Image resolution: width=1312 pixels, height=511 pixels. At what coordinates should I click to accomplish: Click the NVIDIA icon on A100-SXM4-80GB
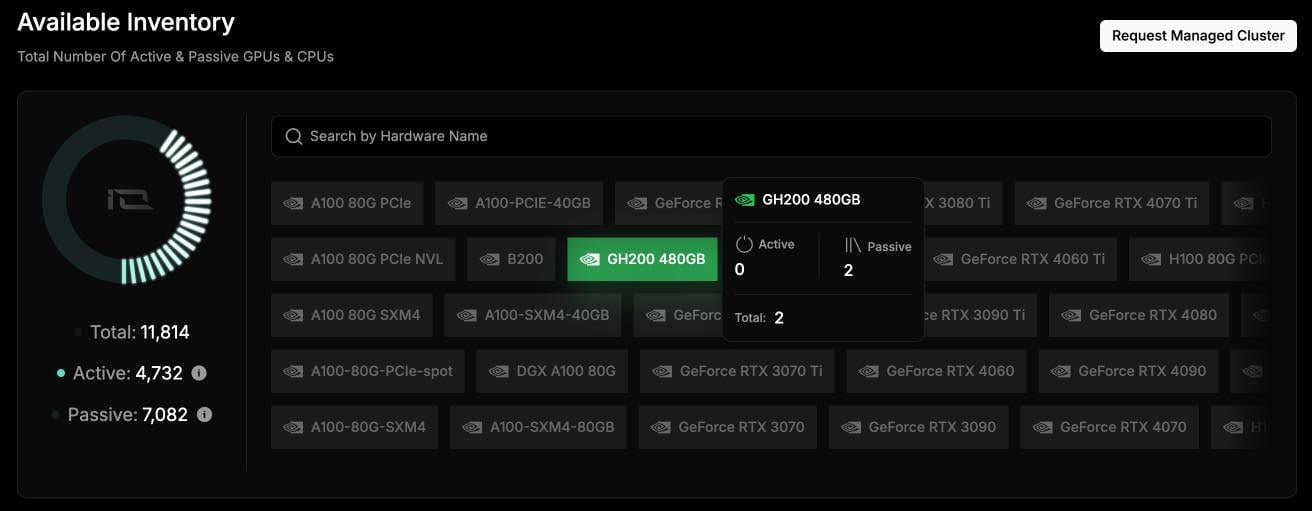click(472, 427)
